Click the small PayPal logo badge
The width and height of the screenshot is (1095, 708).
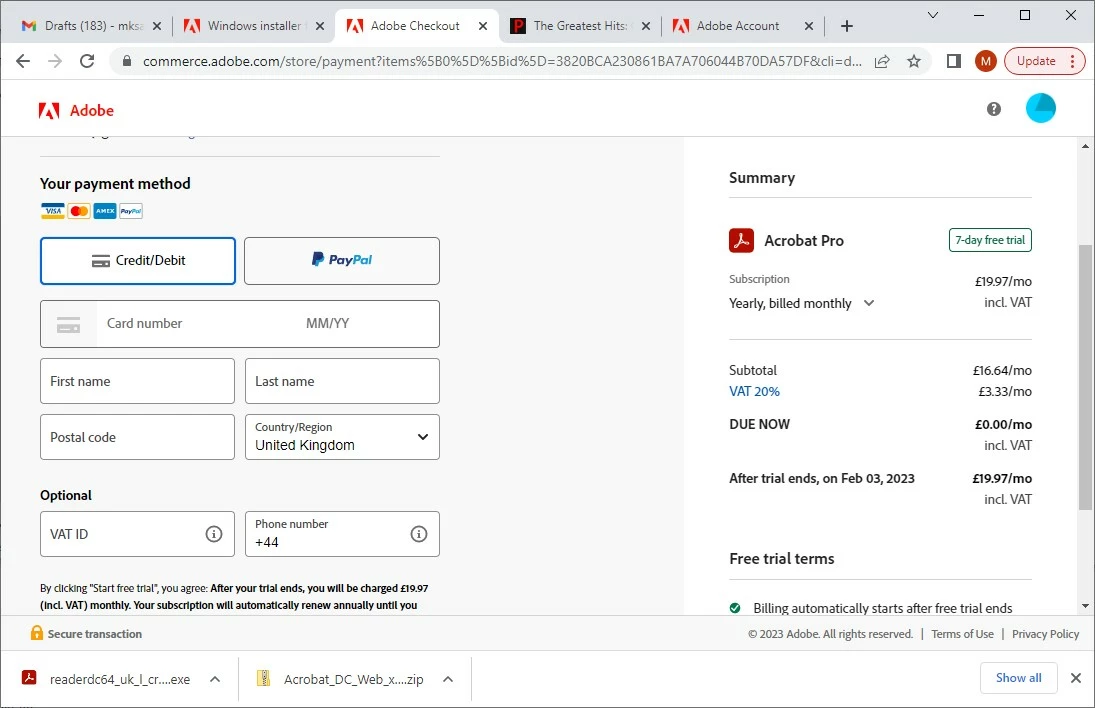[131, 211]
